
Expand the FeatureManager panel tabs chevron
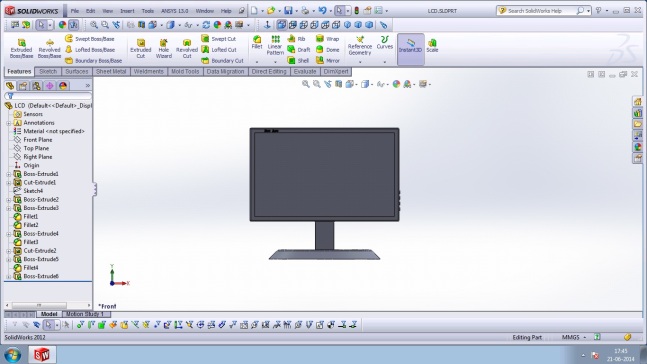click(87, 86)
